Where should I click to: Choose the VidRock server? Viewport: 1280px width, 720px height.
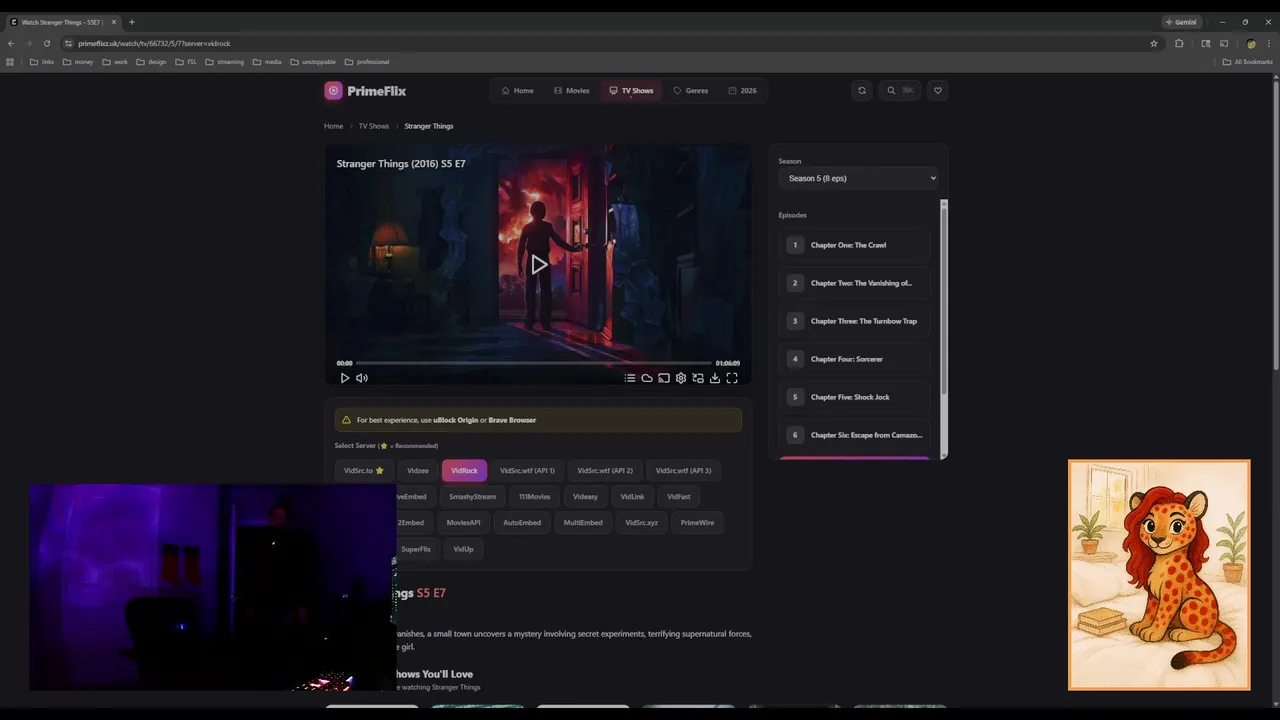465,471
